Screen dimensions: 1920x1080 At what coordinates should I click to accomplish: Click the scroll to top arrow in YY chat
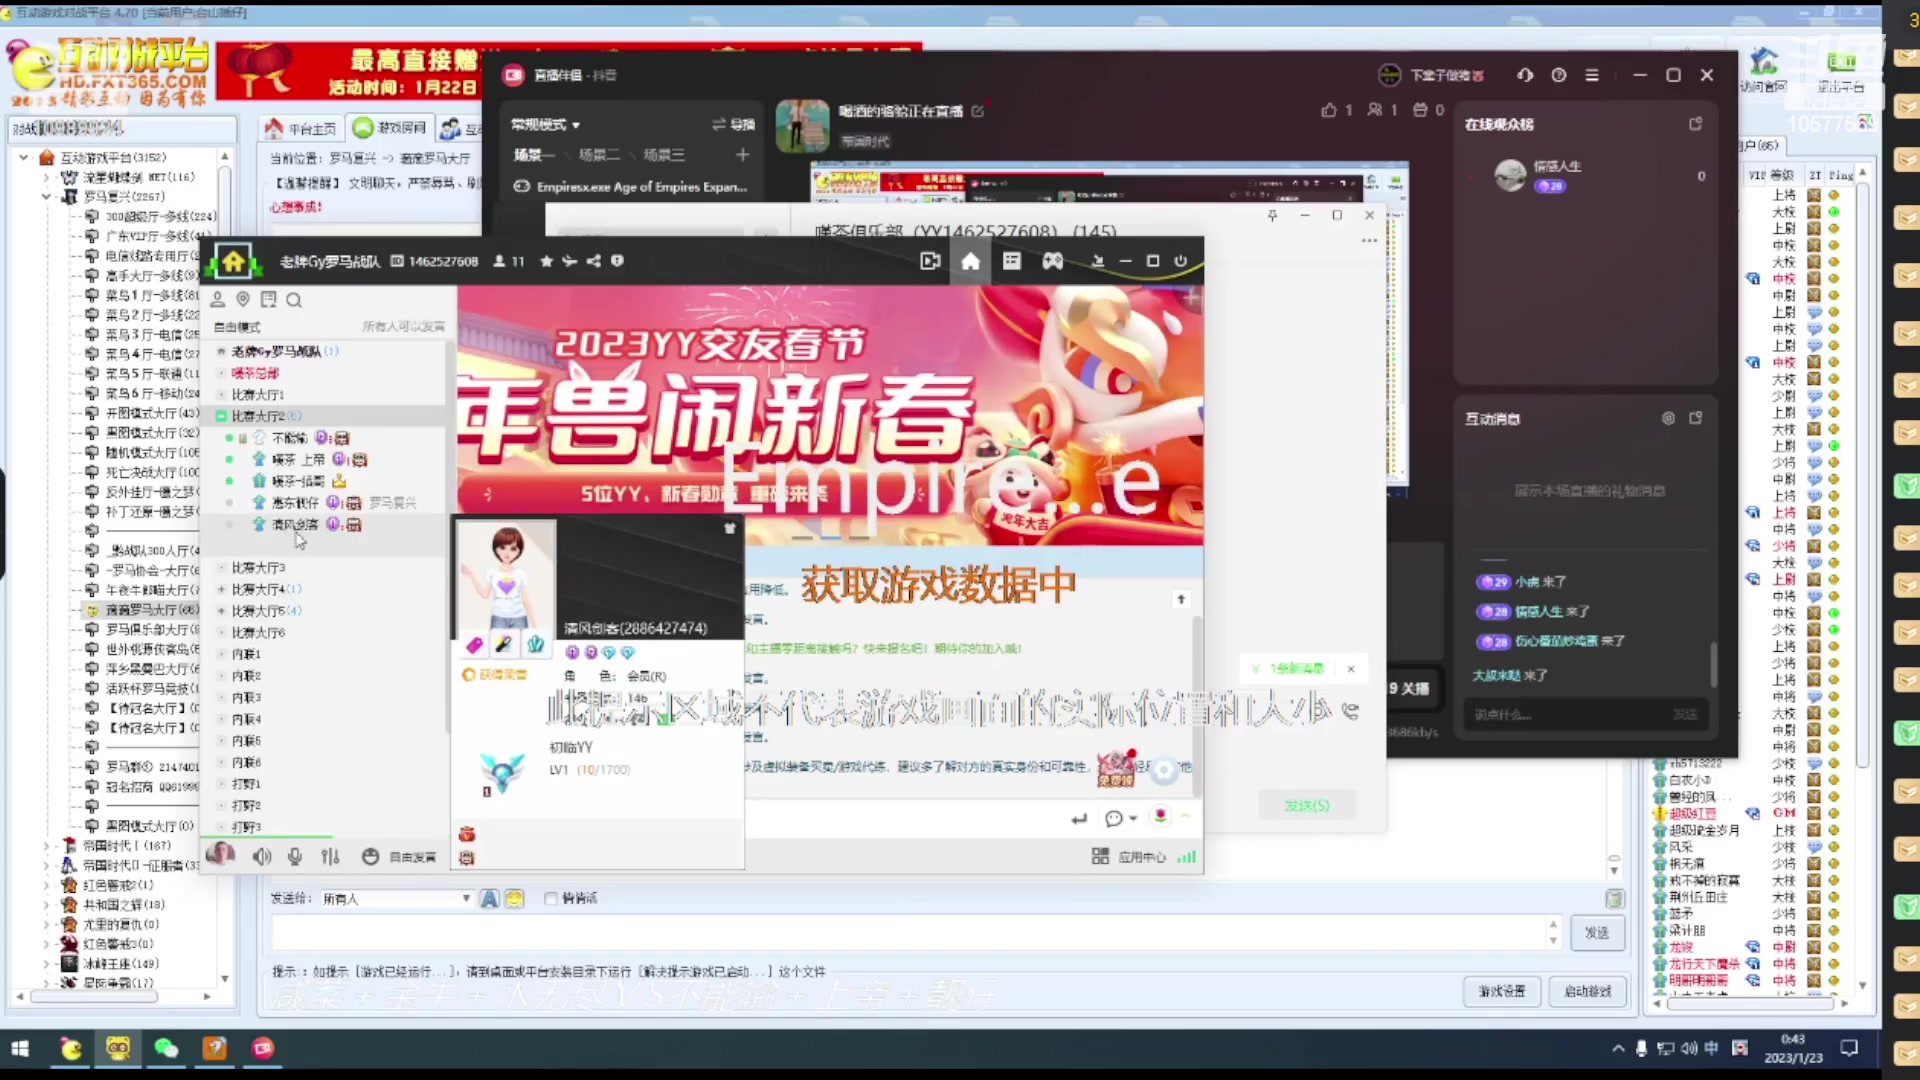(1181, 599)
